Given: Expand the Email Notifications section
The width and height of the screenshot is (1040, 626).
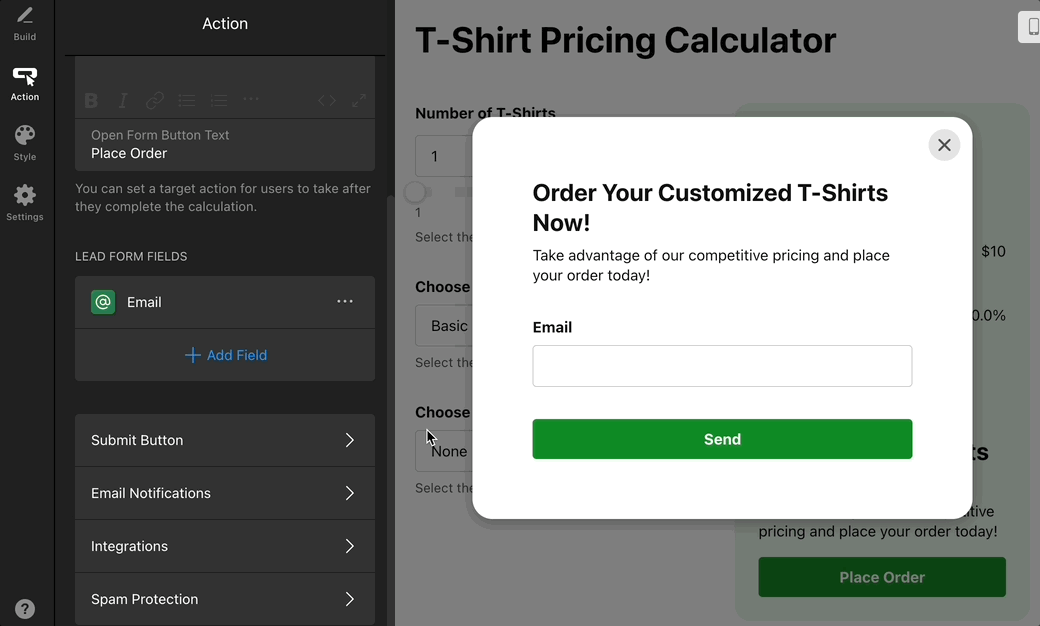Looking at the screenshot, I should tap(225, 493).
